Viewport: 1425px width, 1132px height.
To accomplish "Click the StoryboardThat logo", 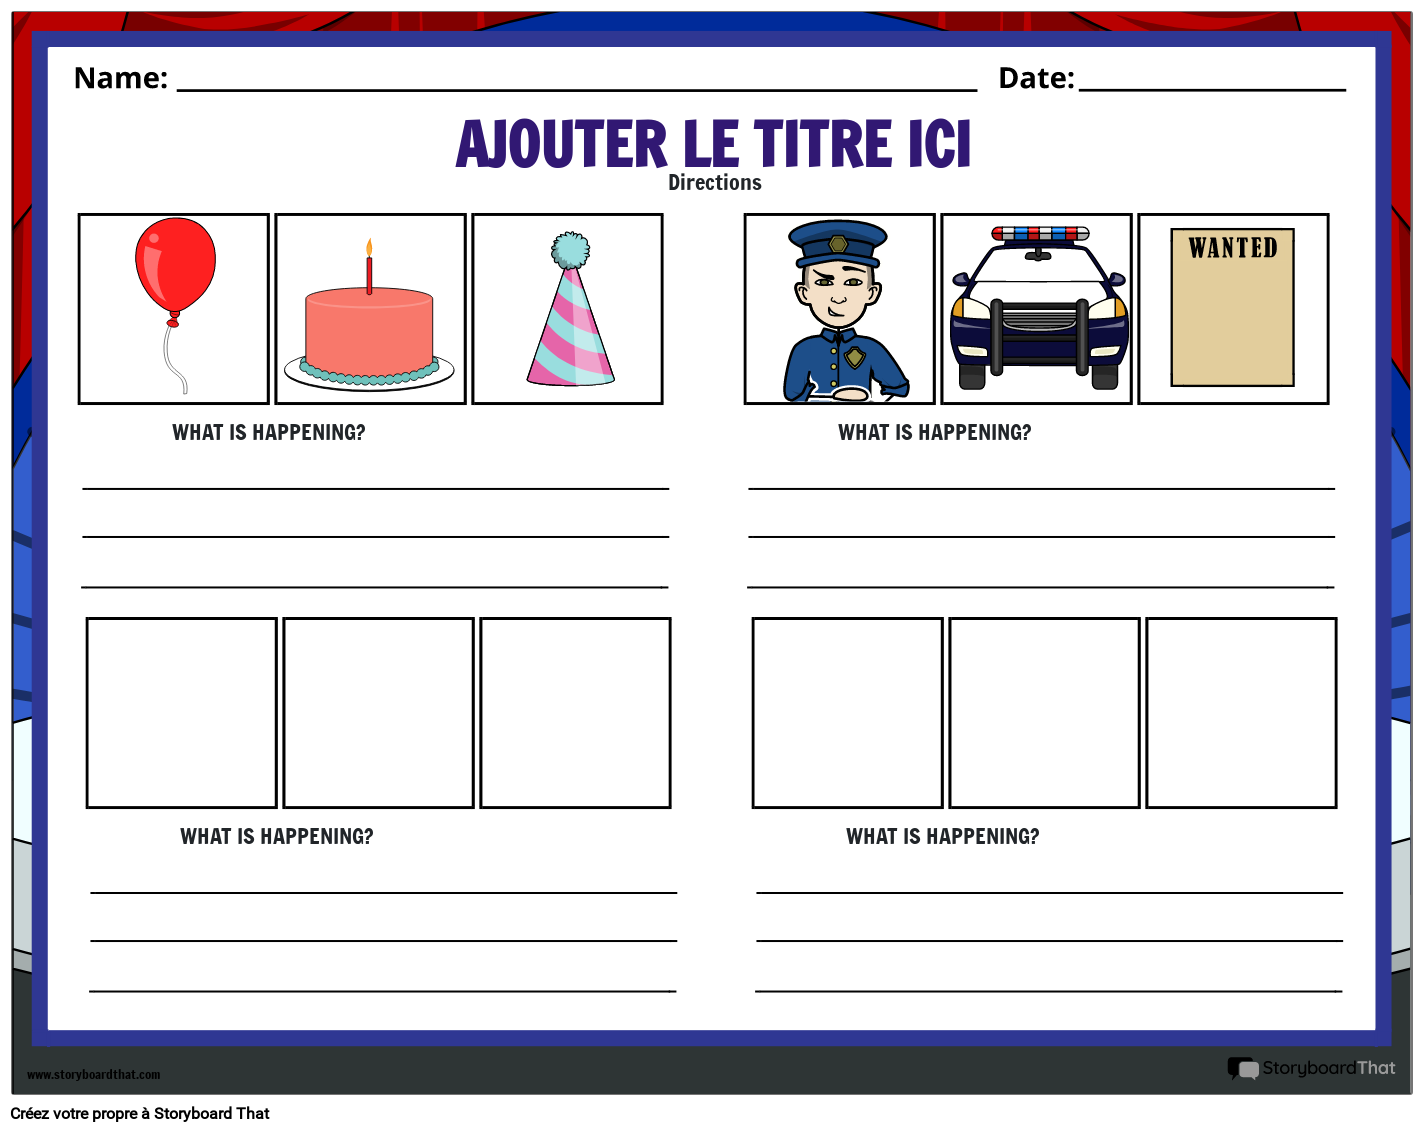I will click(x=1312, y=1068).
